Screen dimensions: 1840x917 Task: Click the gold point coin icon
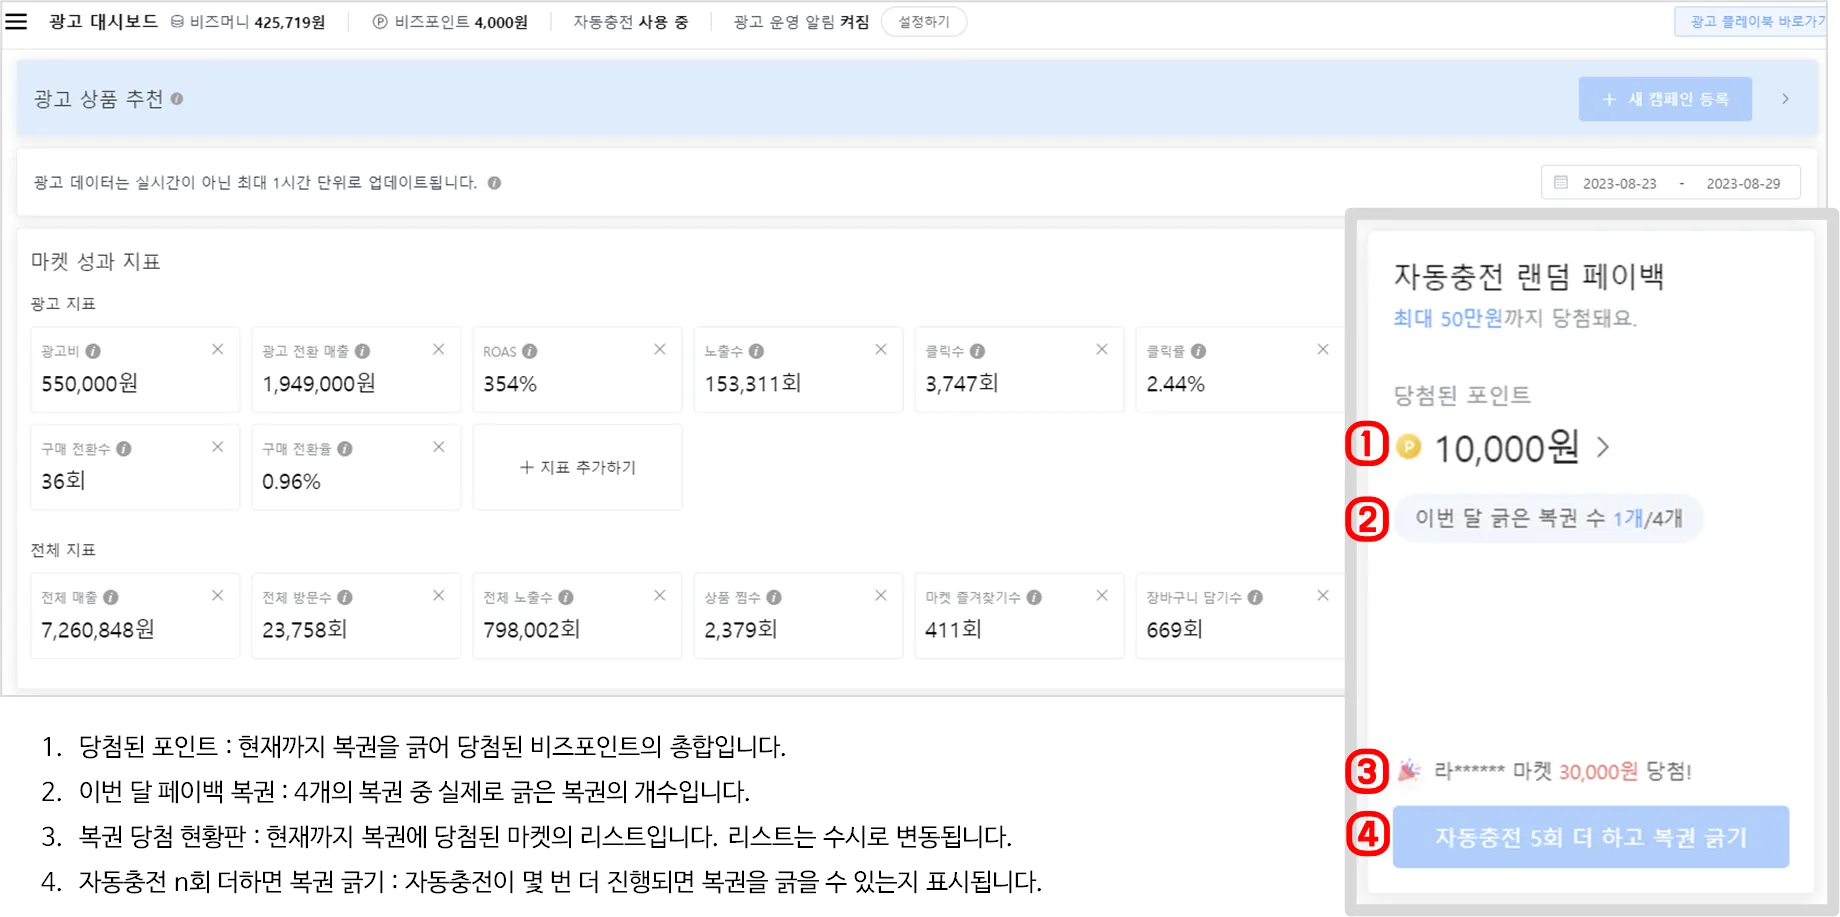(x=1408, y=447)
